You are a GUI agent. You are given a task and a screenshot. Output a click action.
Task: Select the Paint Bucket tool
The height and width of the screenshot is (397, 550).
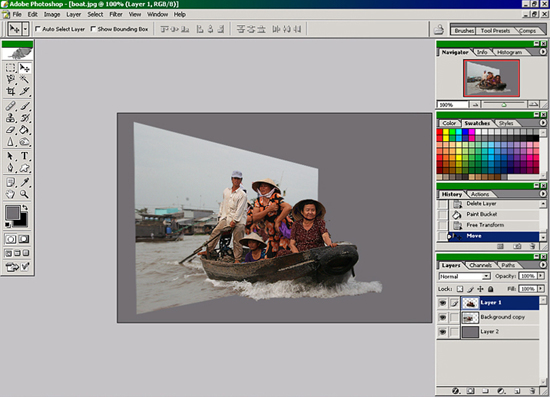pos(24,130)
